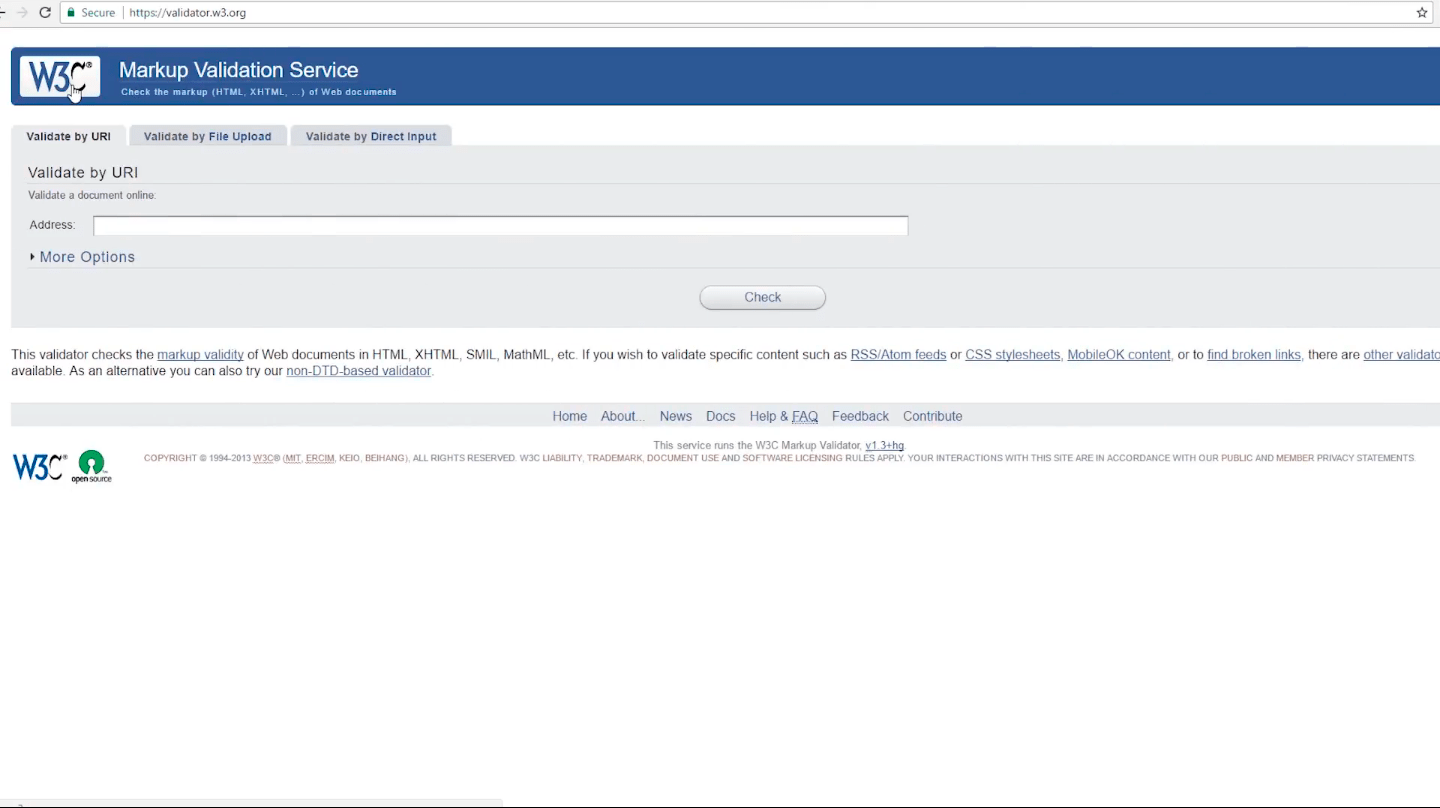
Task: Click the ERCIM link in copyright notice
Action: tap(320, 458)
